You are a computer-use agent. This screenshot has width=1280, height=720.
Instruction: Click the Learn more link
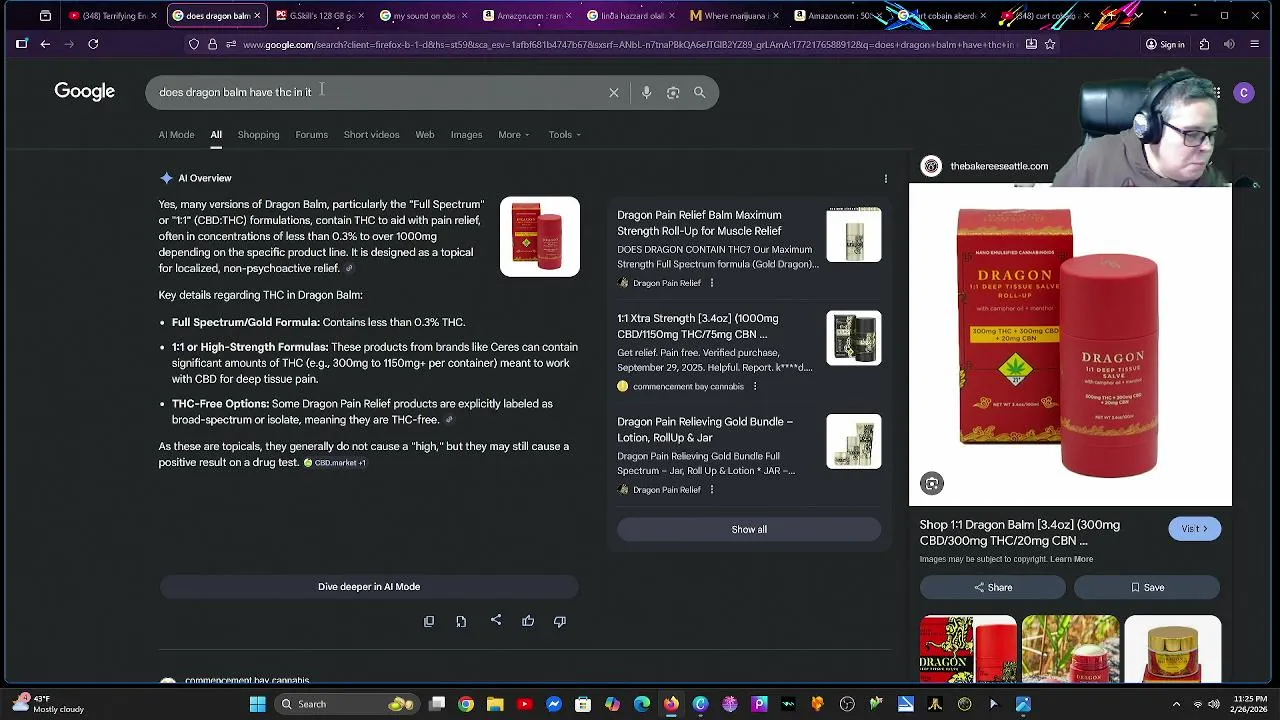click(1071, 559)
